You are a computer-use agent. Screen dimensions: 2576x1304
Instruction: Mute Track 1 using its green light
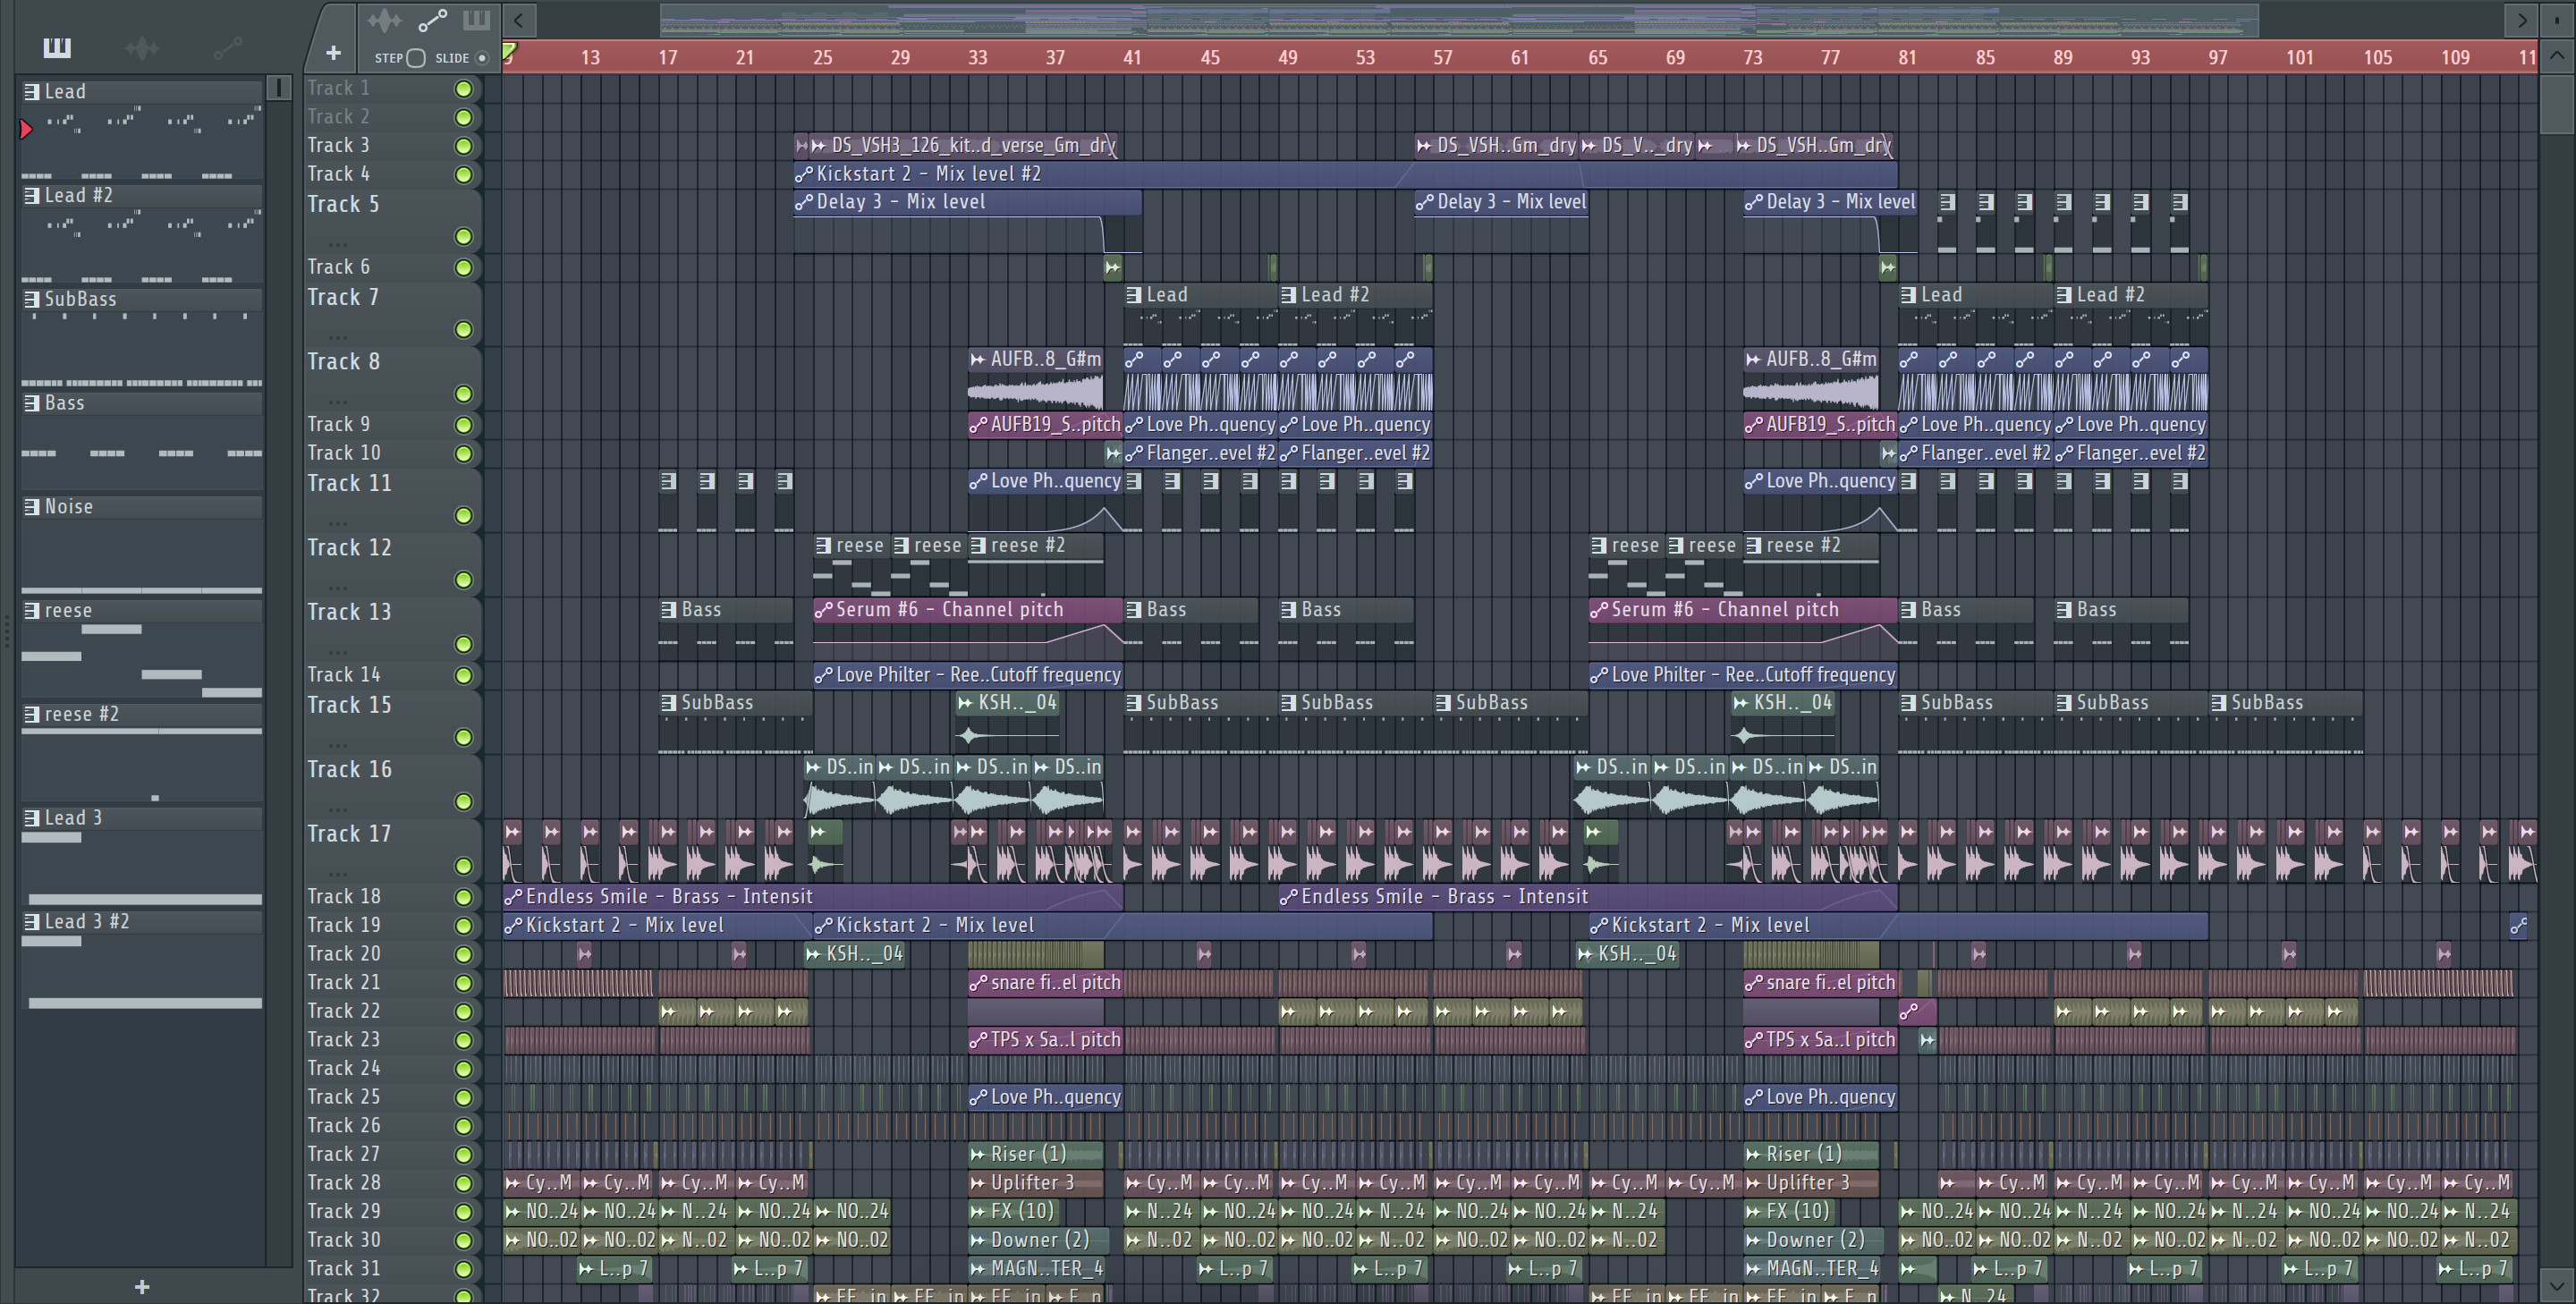click(463, 89)
